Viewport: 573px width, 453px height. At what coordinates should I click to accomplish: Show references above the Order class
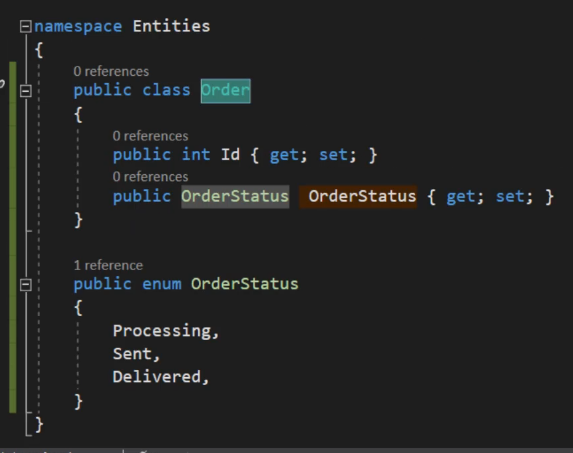point(111,71)
